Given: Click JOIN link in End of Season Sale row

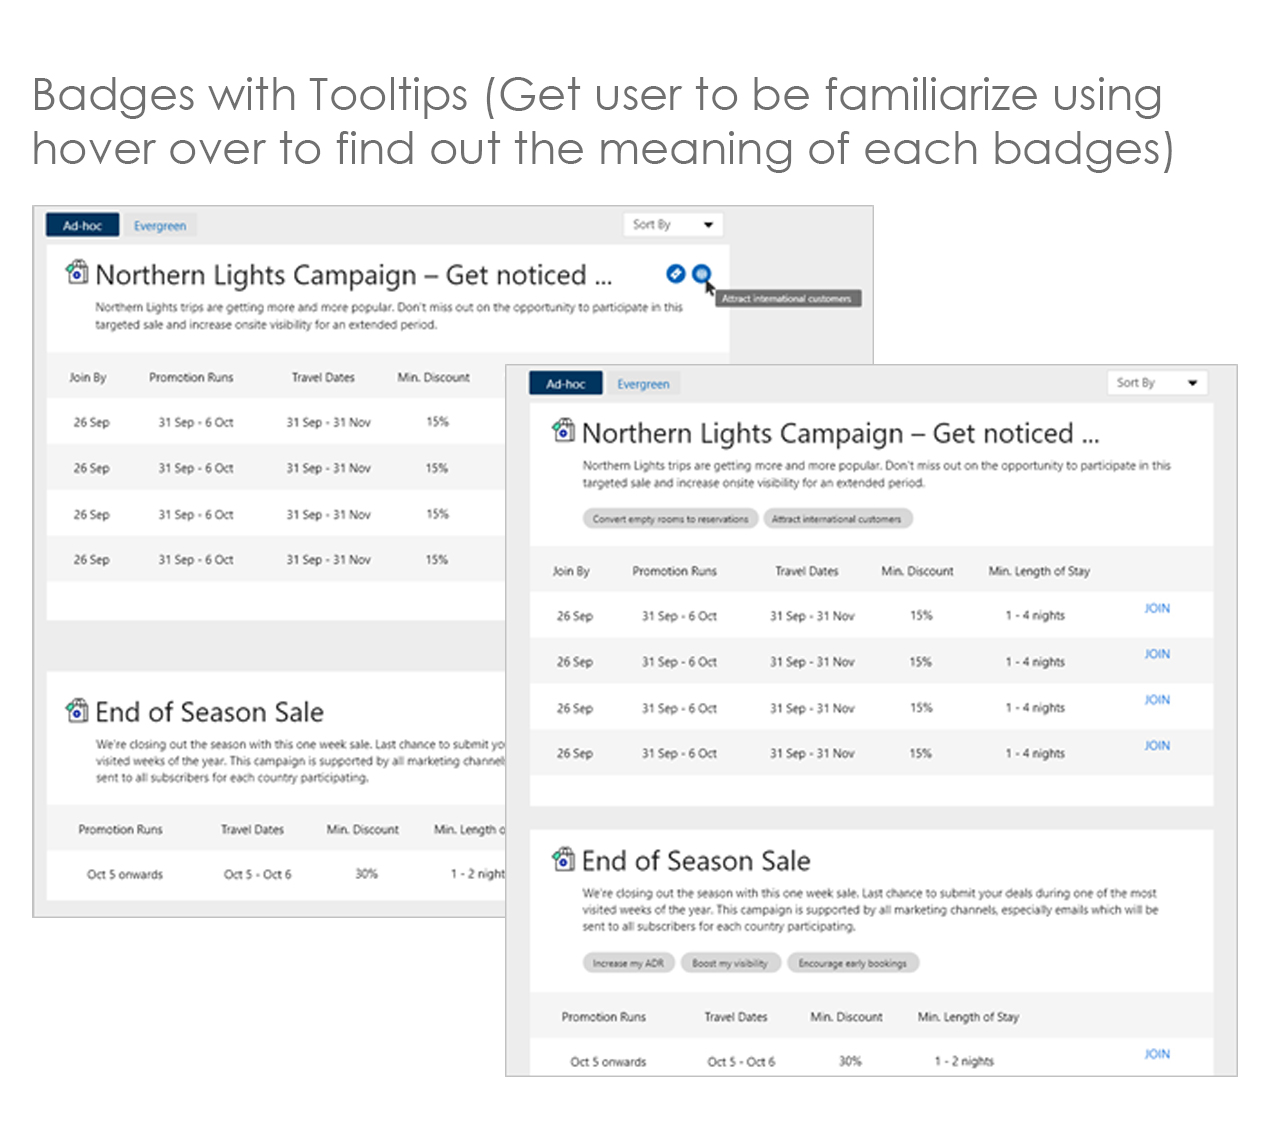Looking at the screenshot, I should point(1157,1054).
